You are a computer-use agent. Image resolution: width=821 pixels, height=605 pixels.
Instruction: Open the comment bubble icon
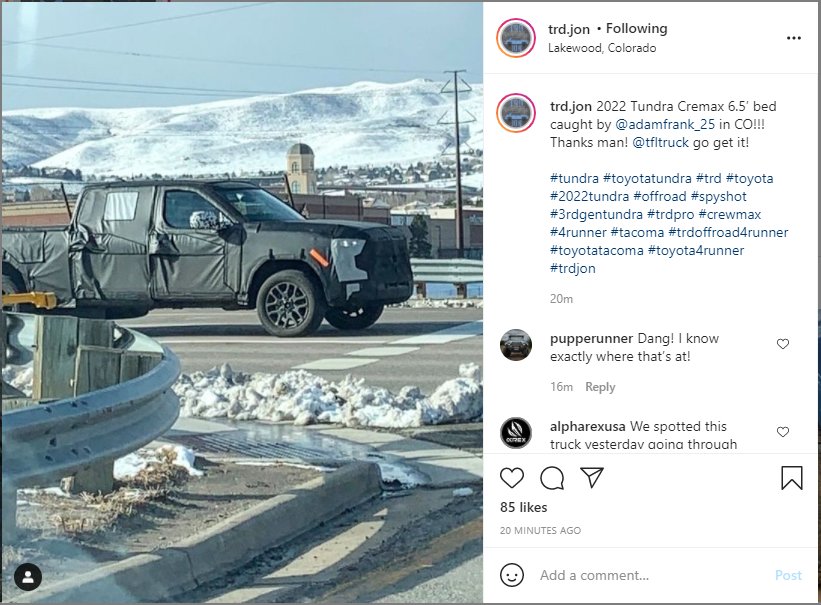click(x=552, y=478)
